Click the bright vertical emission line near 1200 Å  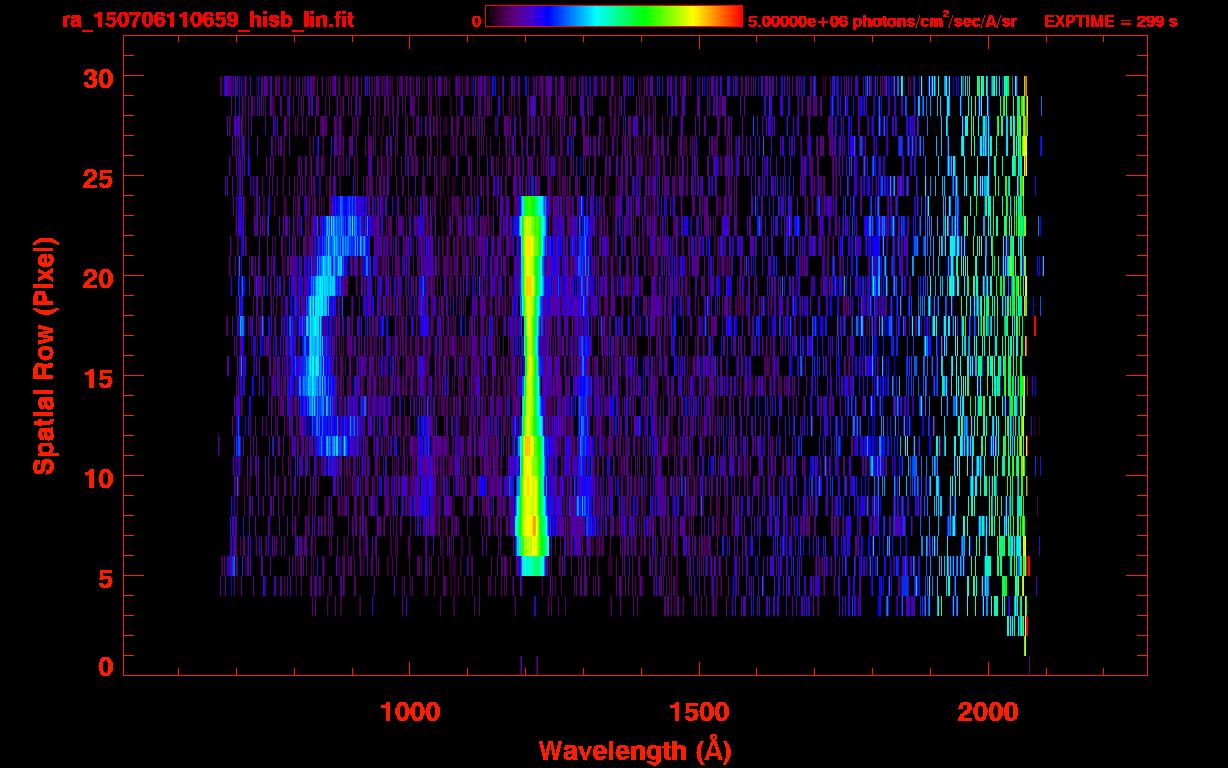531,380
